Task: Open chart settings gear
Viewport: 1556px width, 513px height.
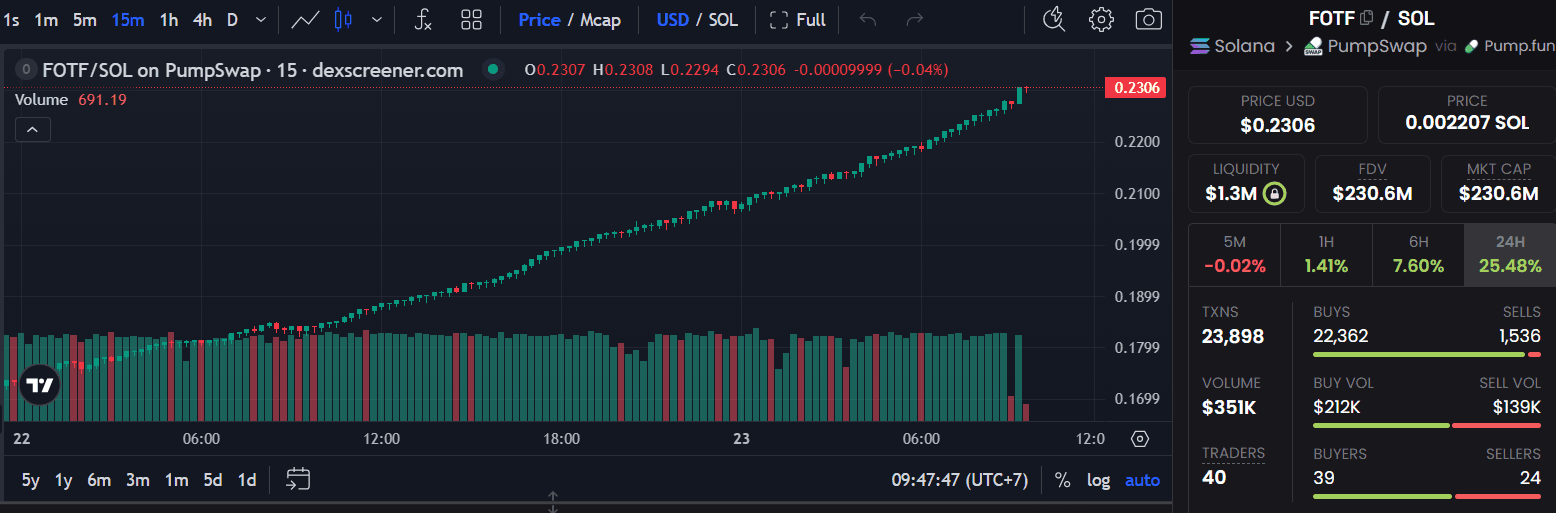Action: click(1102, 19)
